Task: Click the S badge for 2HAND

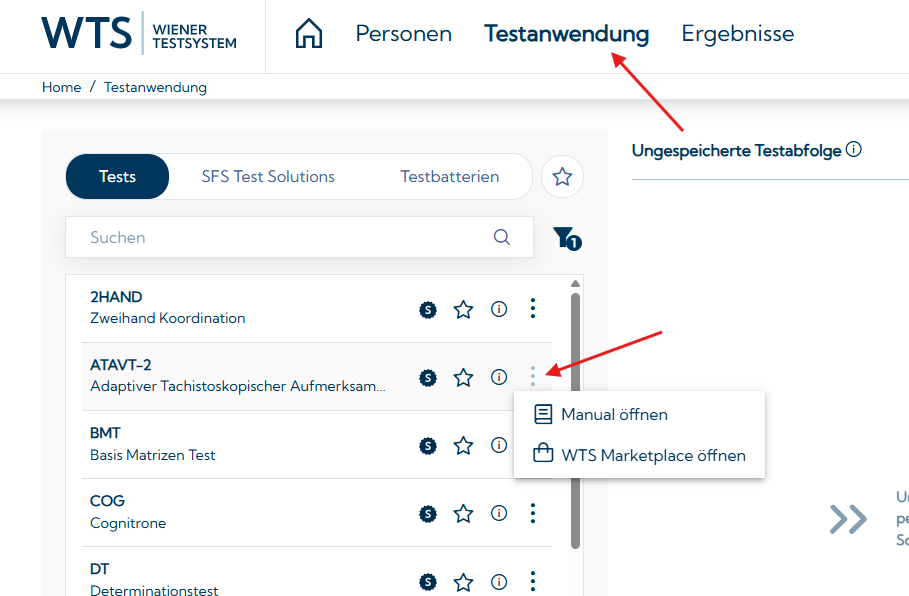Action: 428,310
